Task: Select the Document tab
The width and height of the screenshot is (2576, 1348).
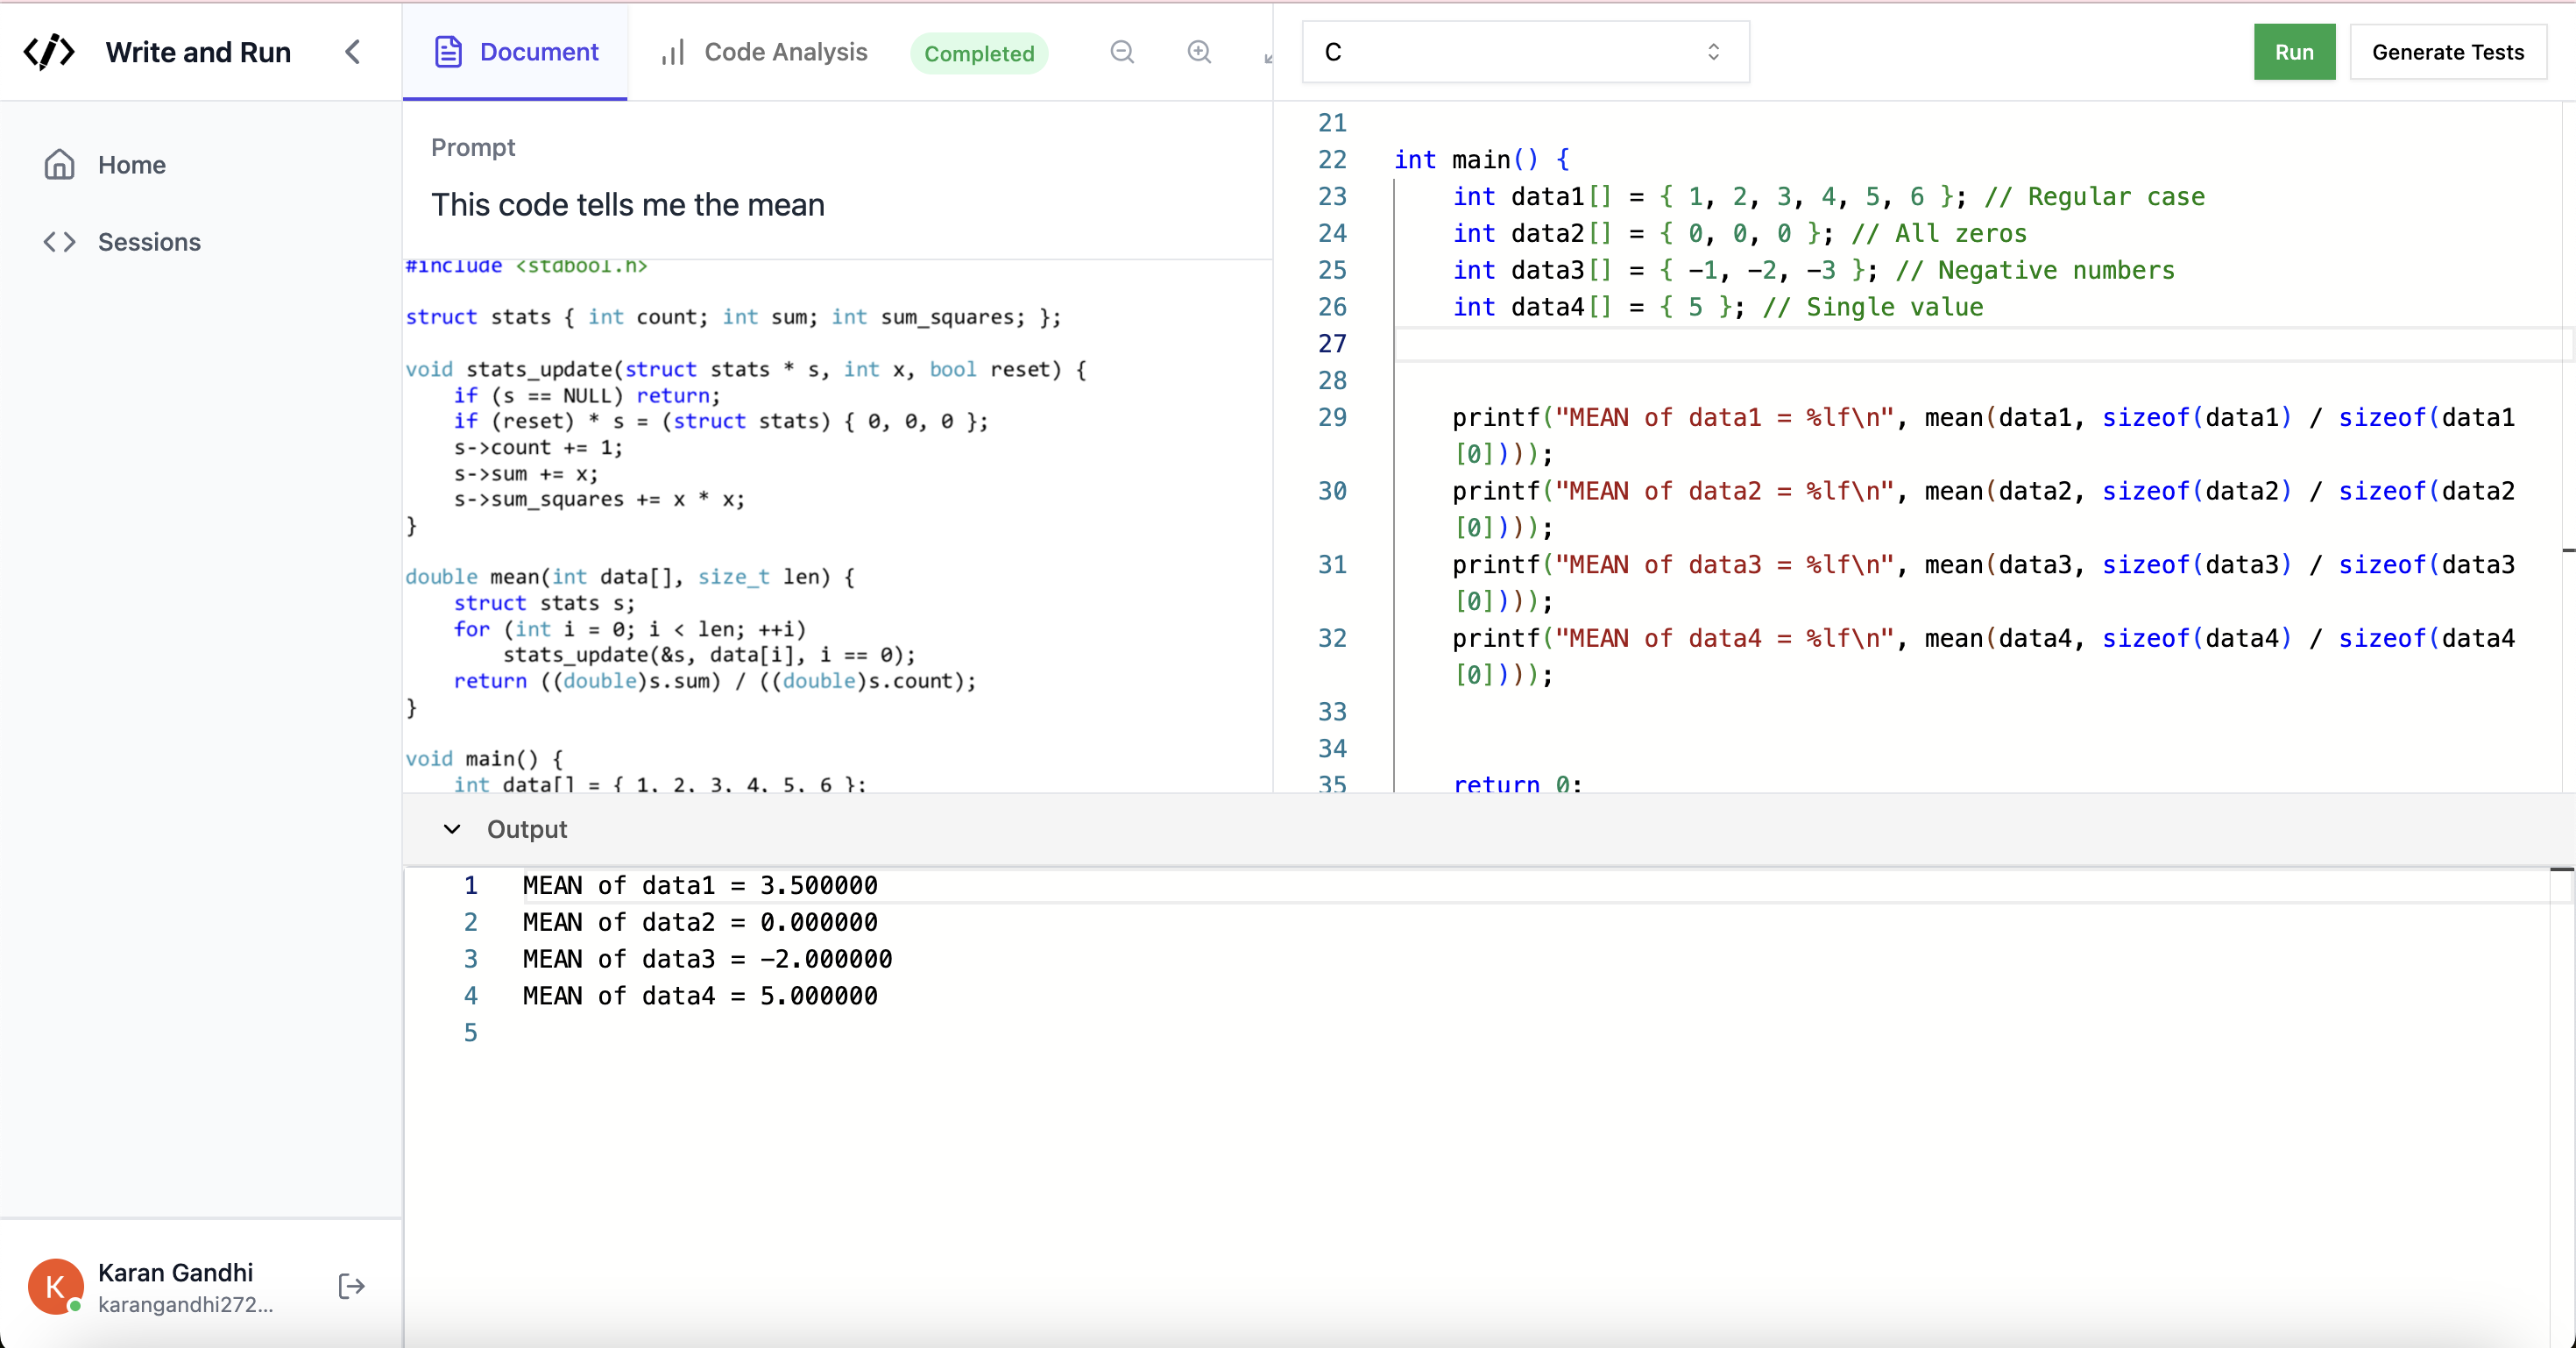Action: pos(538,52)
